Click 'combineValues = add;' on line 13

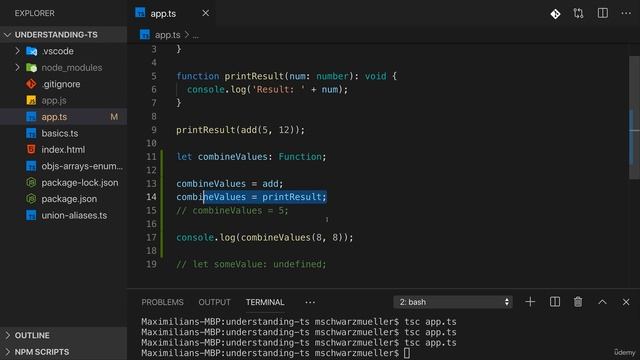pos(230,184)
